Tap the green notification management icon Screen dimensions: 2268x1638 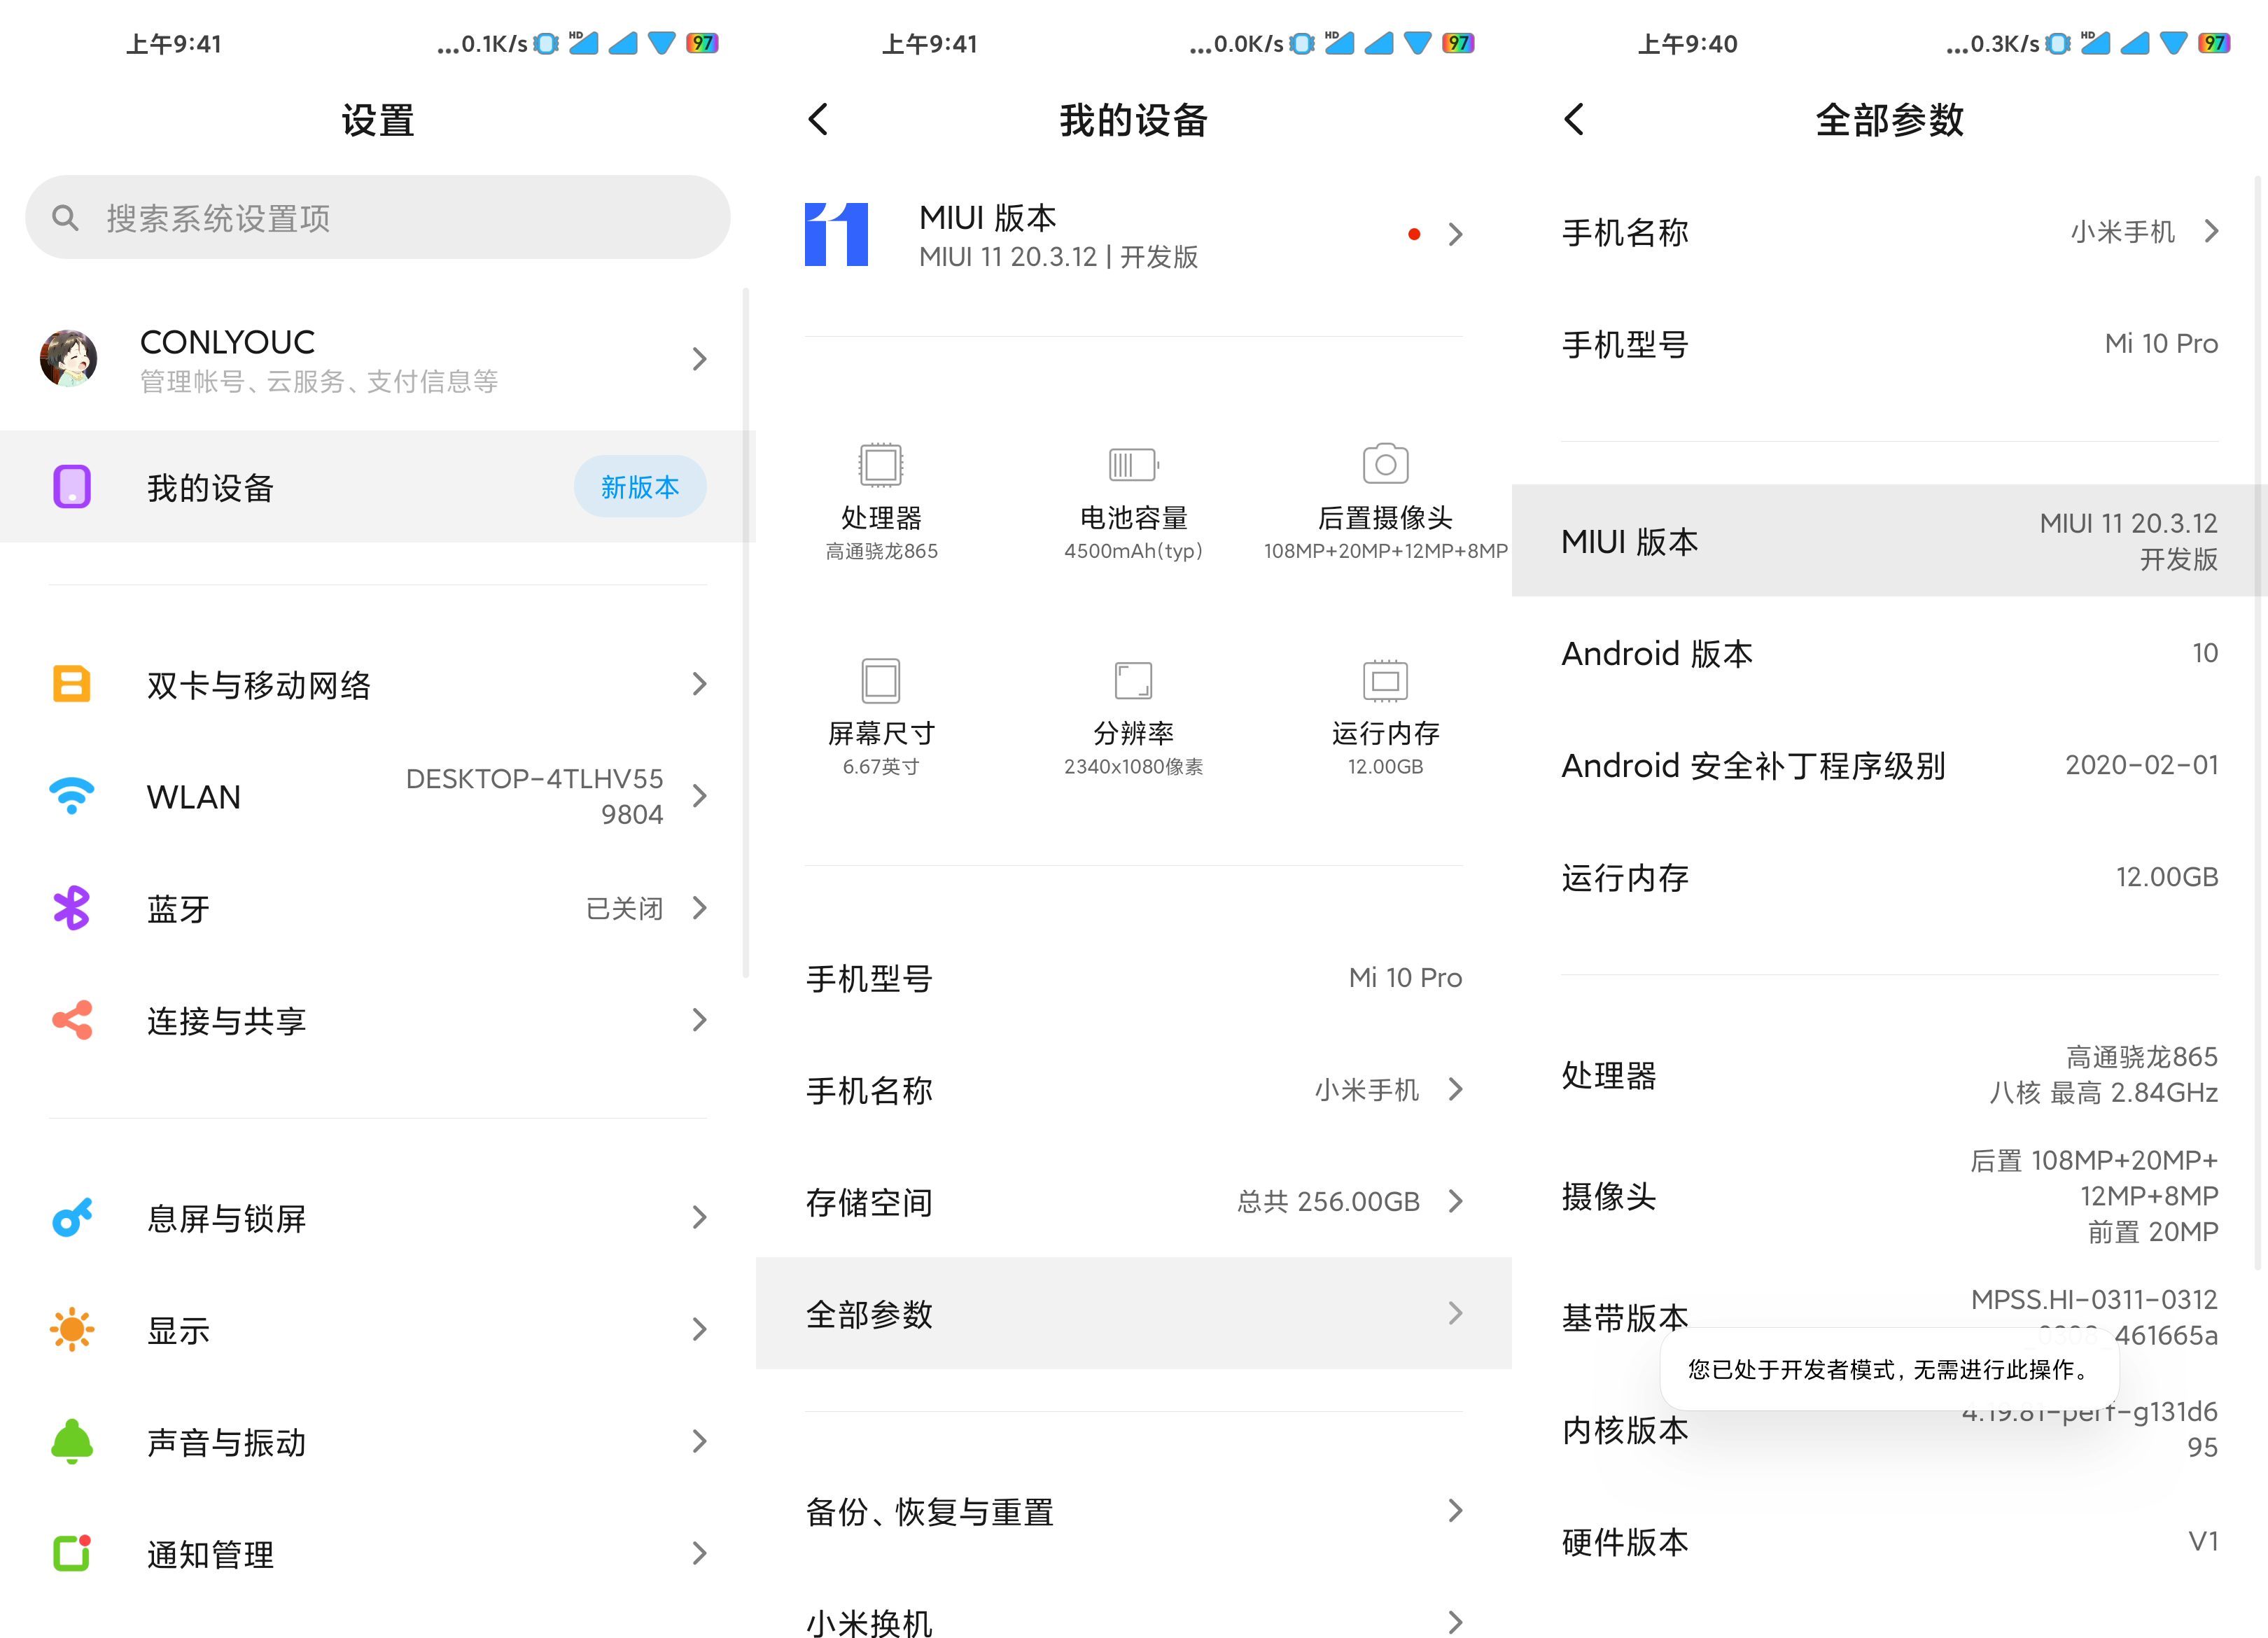[72, 1553]
